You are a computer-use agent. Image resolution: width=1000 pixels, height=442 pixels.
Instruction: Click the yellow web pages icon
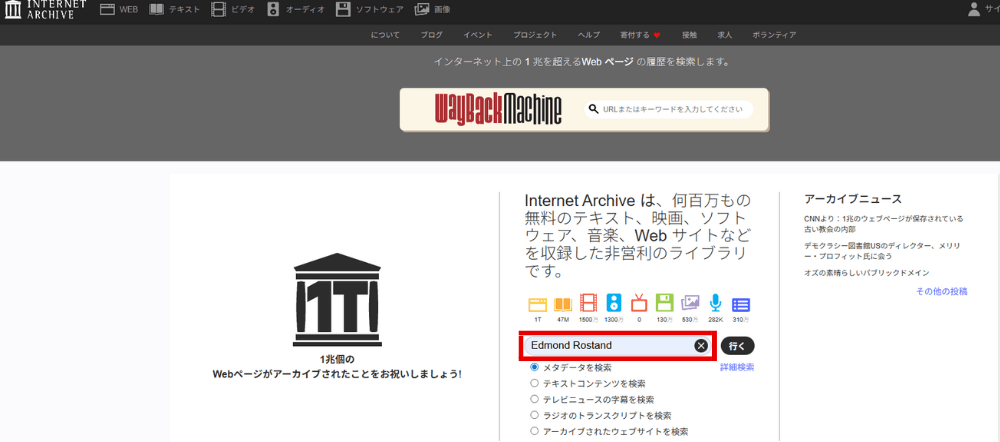pyautogui.click(x=538, y=303)
